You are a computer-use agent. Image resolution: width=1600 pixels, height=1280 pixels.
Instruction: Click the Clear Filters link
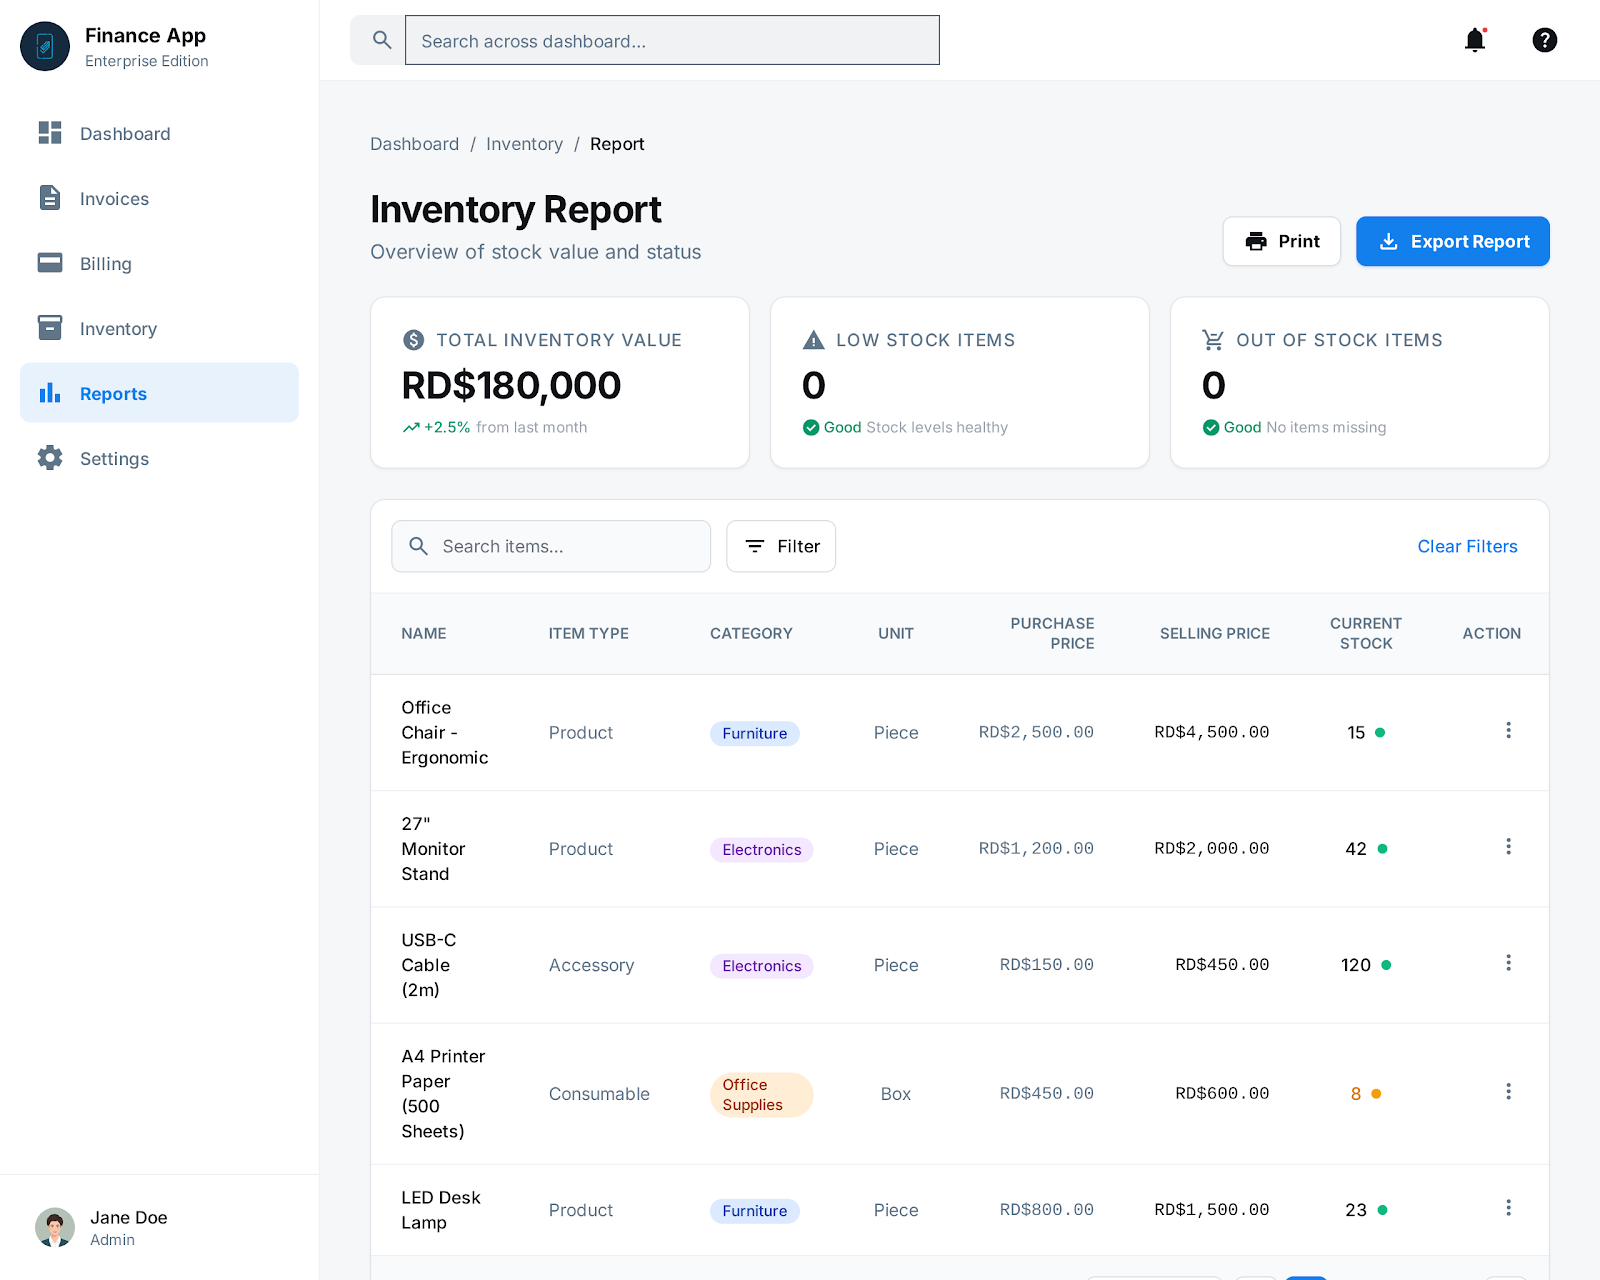coord(1467,546)
